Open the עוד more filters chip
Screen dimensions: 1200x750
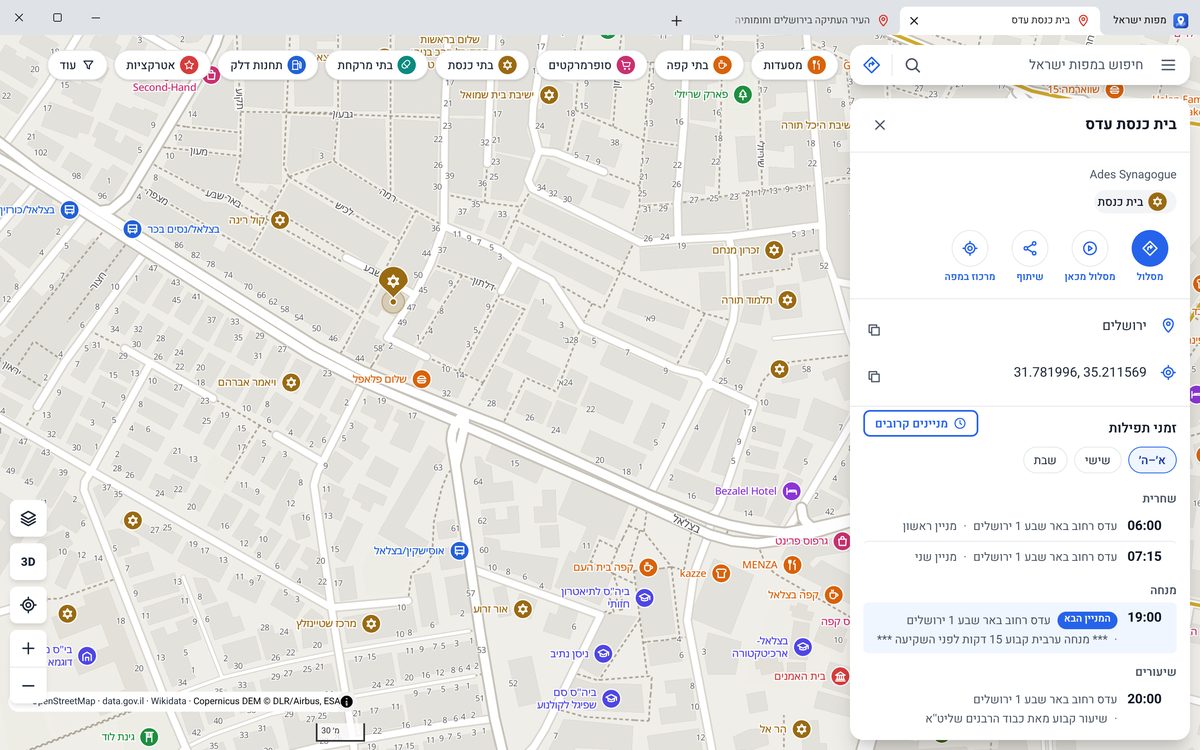point(77,65)
